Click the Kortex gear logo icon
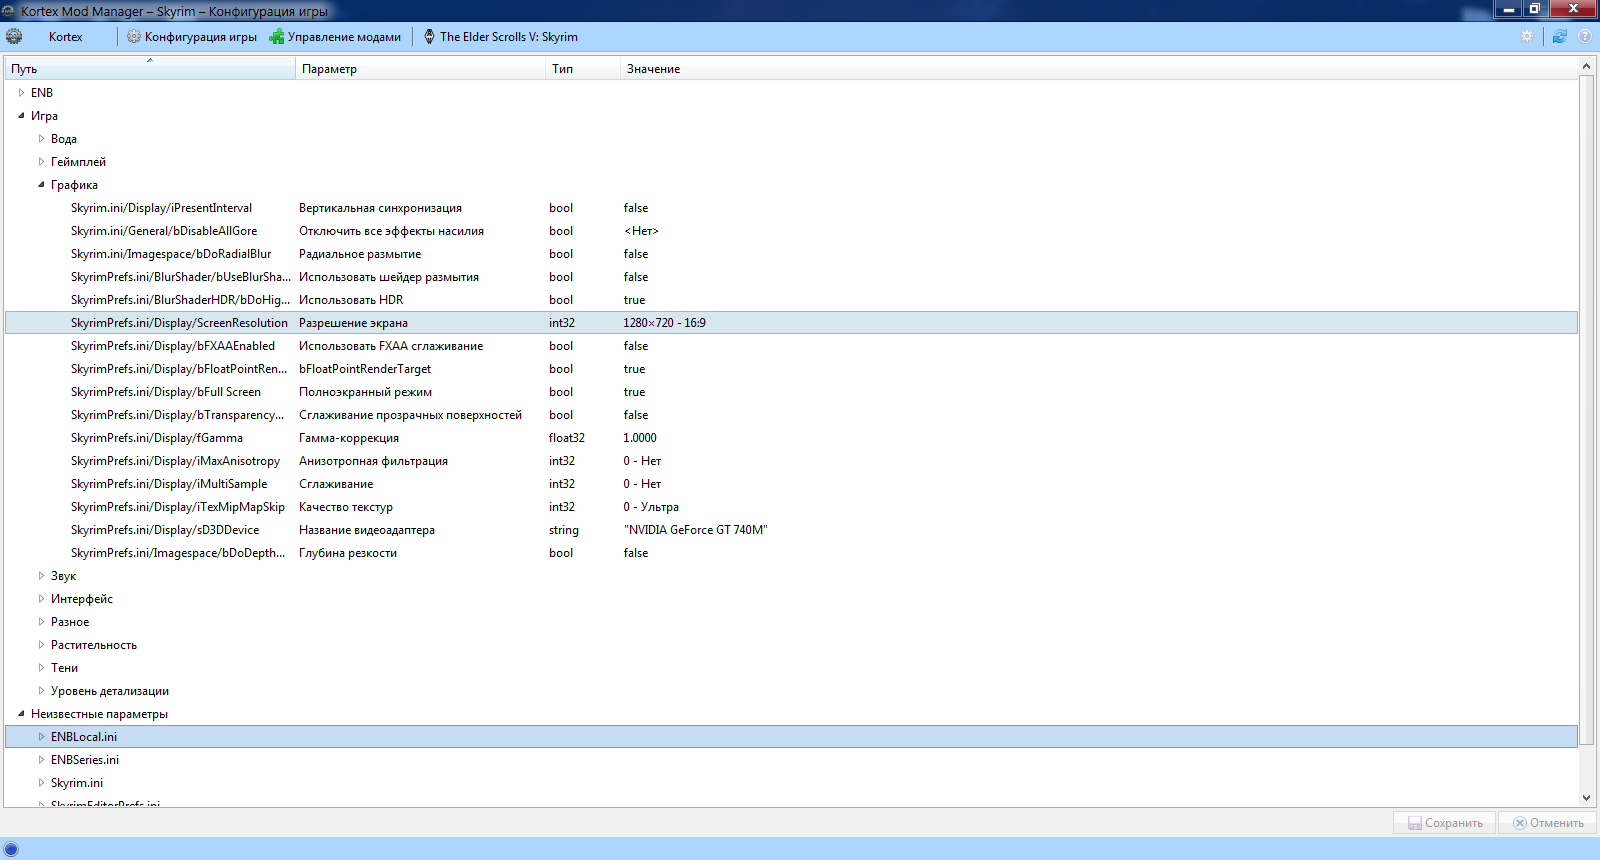The image size is (1600, 860). click(14, 37)
